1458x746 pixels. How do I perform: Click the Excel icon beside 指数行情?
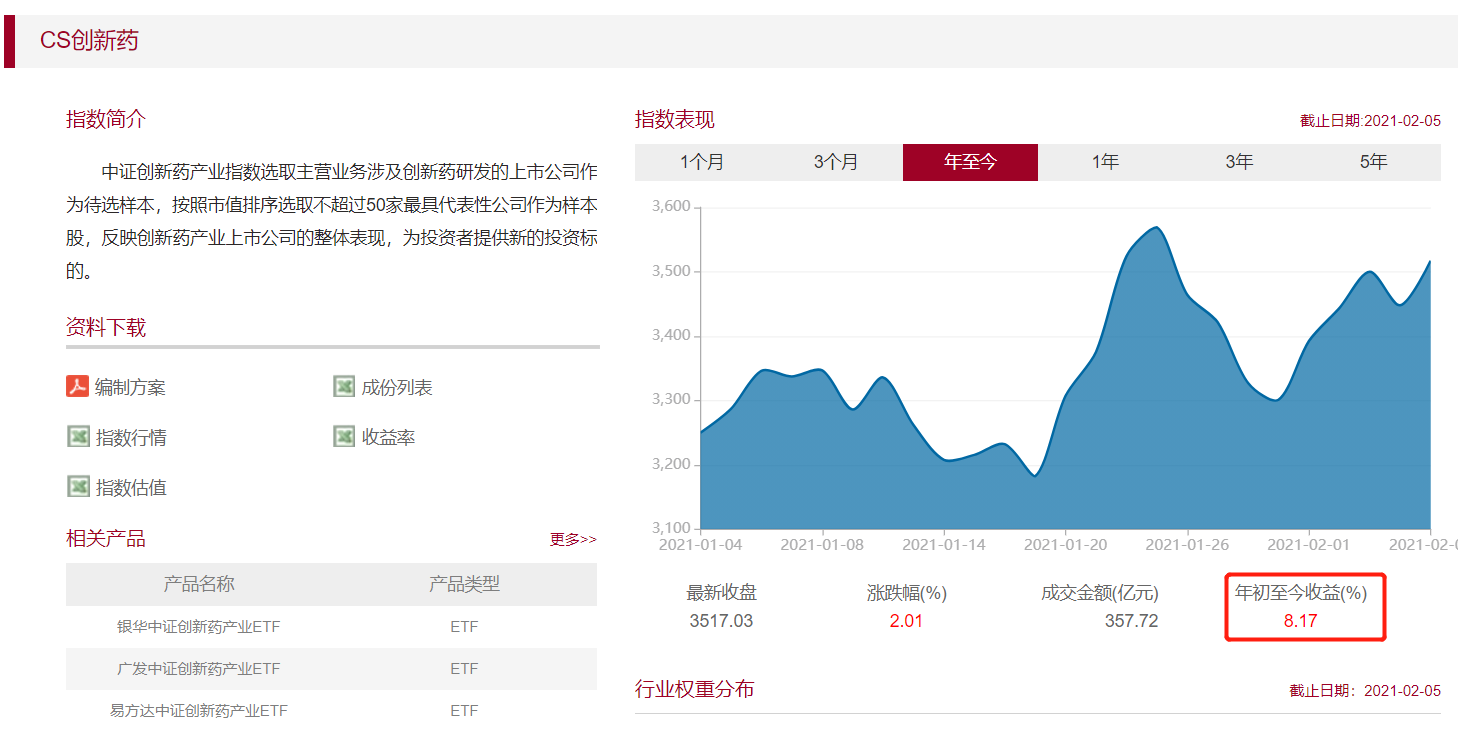point(78,436)
